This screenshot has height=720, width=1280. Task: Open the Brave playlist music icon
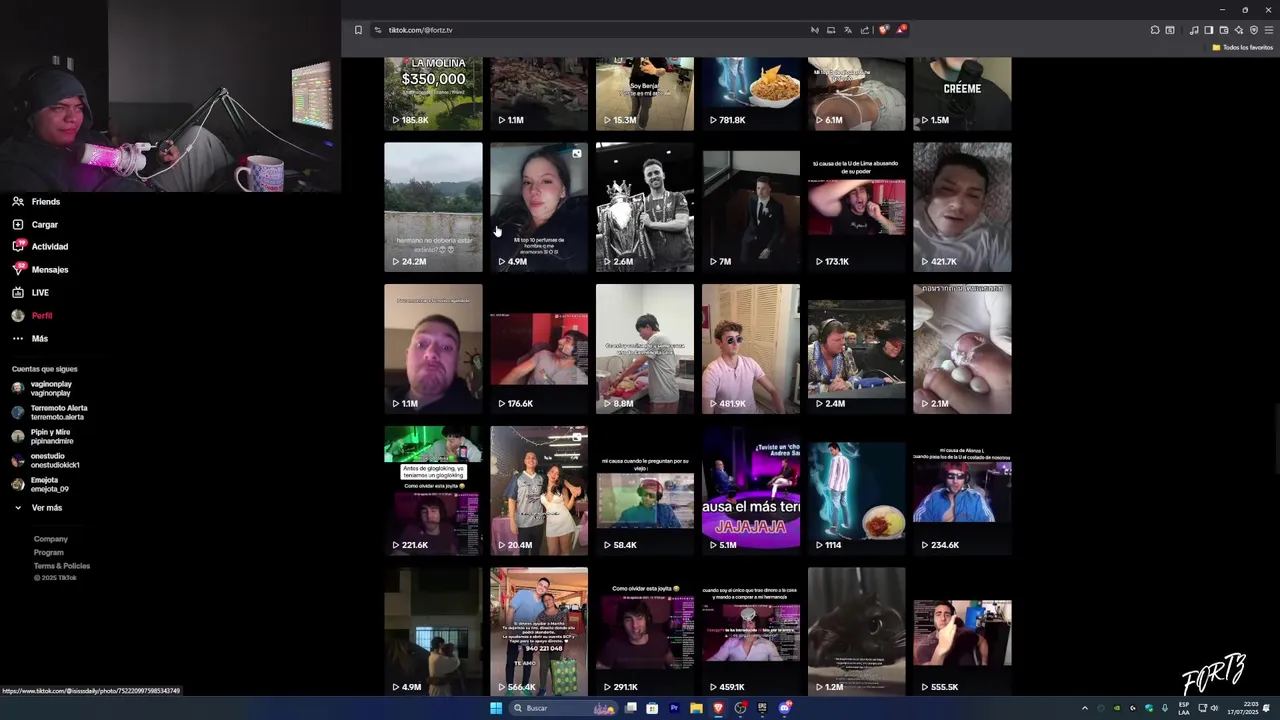[1194, 30]
